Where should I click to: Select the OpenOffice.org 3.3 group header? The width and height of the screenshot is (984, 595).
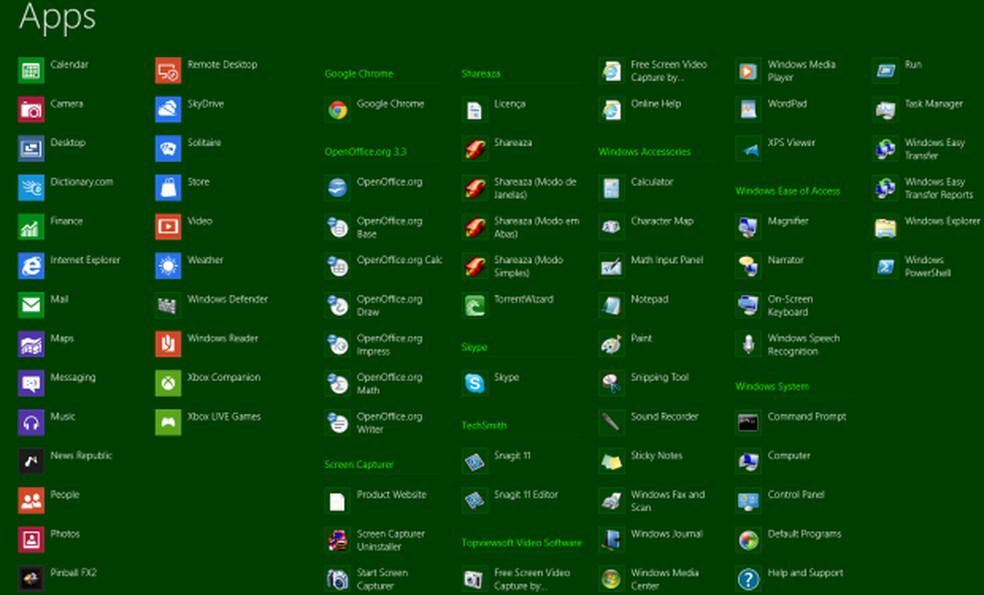tap(365, 152)
